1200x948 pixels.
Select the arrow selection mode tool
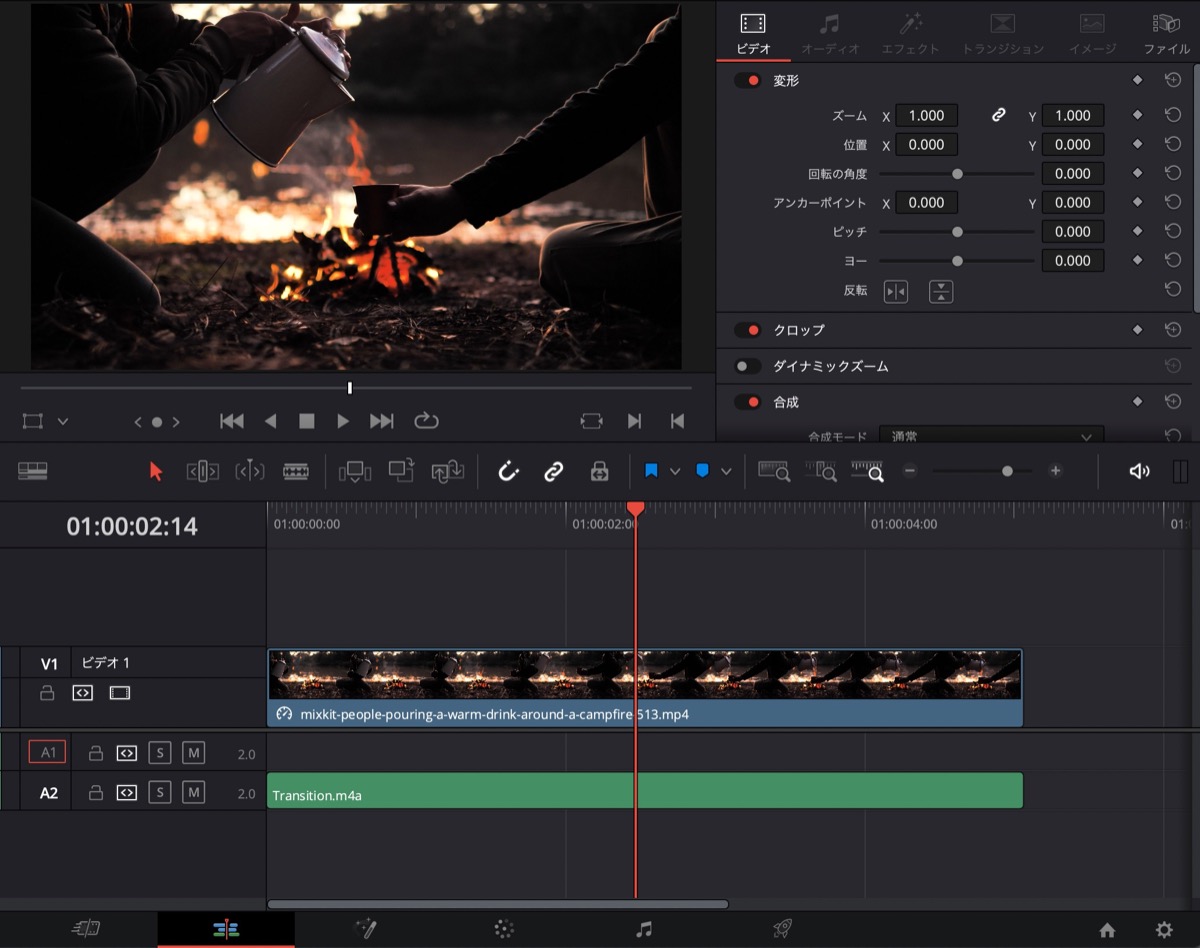pyautogui.click(x=155, y=472)
